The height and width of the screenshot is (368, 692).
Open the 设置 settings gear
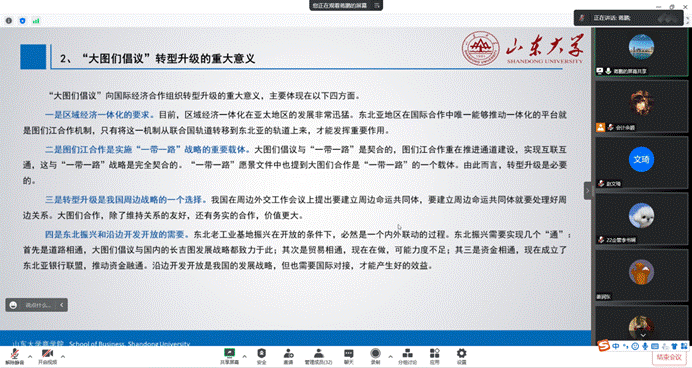point(461,357)
